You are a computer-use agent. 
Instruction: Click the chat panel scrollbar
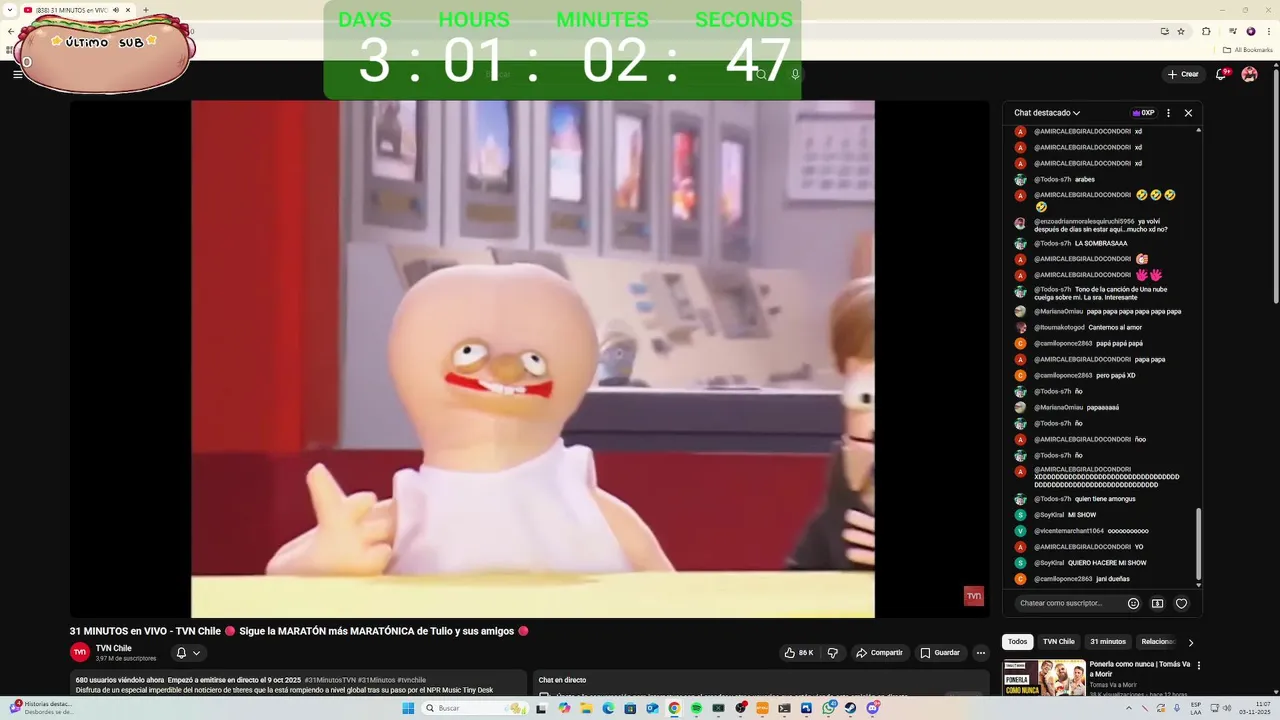coord(1198,542)
